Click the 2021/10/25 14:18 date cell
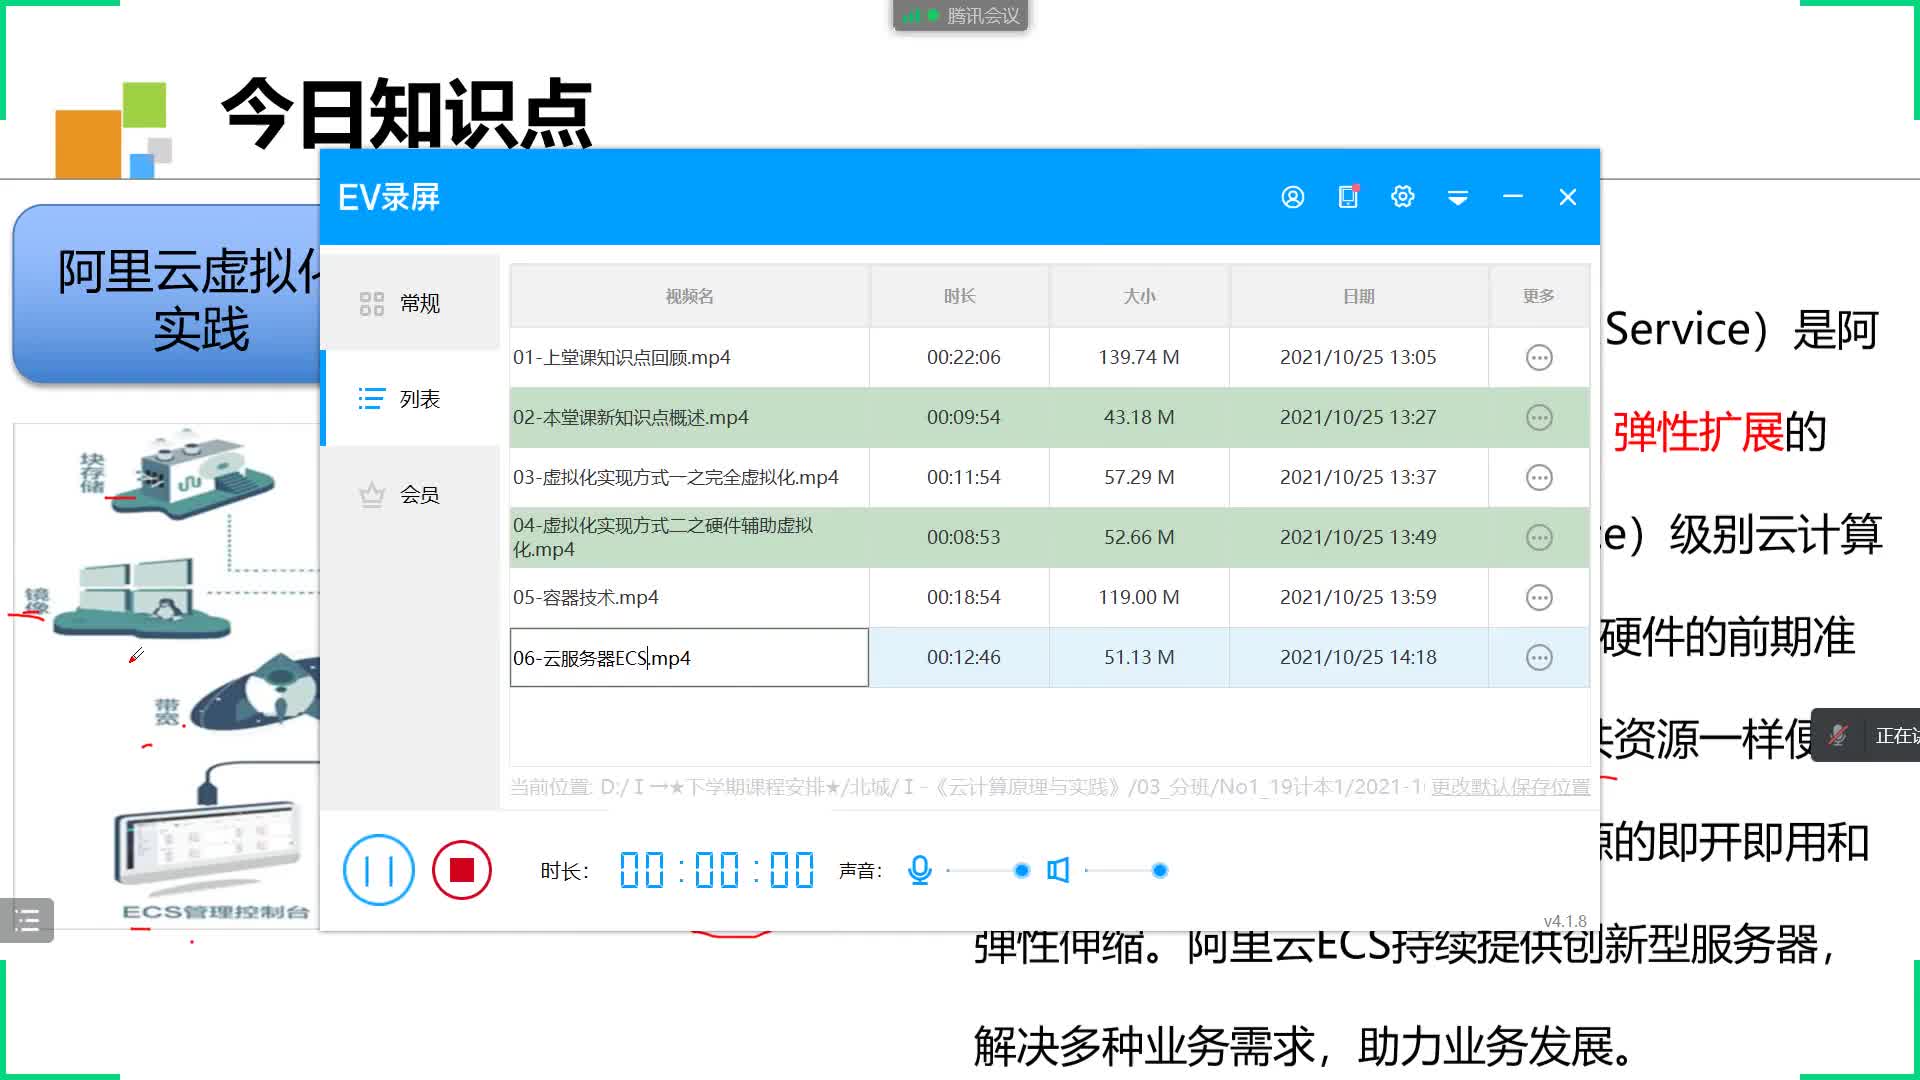Screen dimensions: 1920x1080 [x=1358, y=657]
